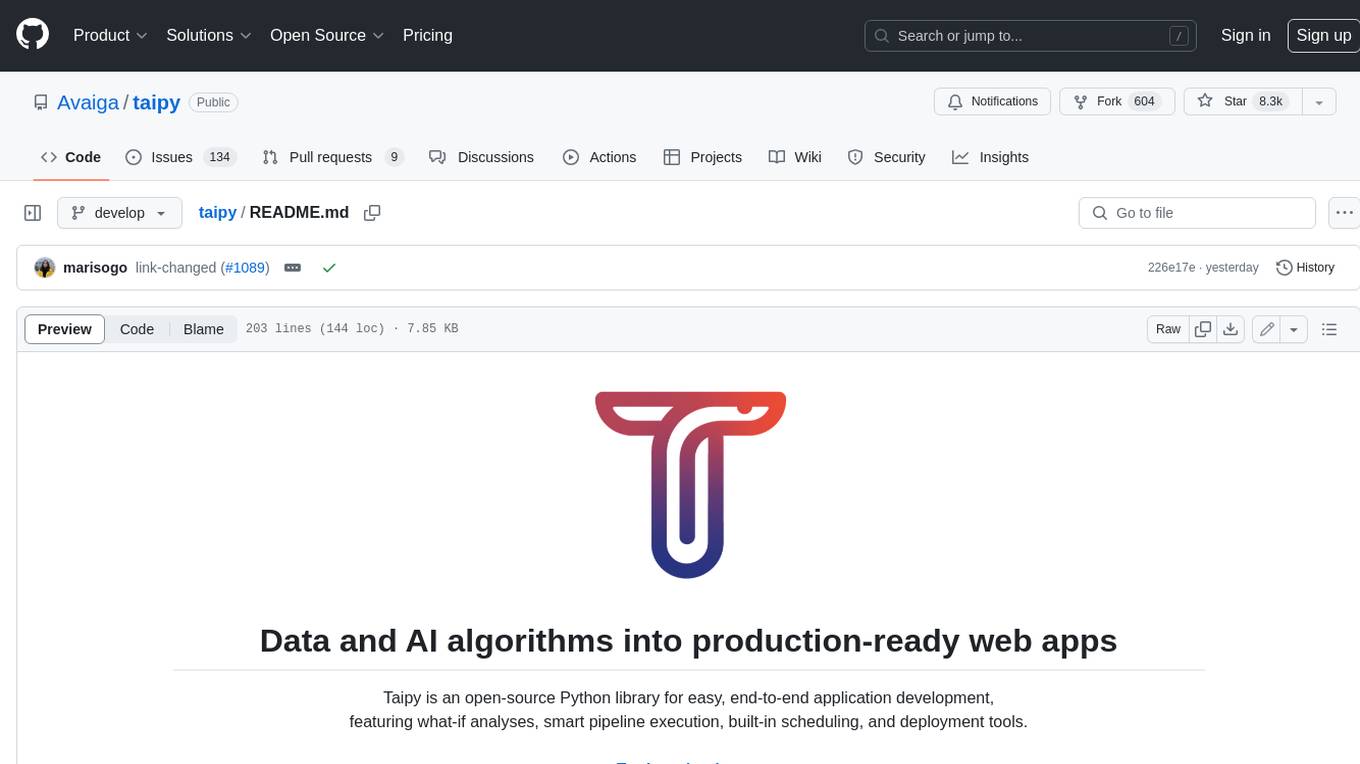The height and width of the screenshot is (764, 1360).
Task: View the commit checks status checkmark
Action: point(329,268)
